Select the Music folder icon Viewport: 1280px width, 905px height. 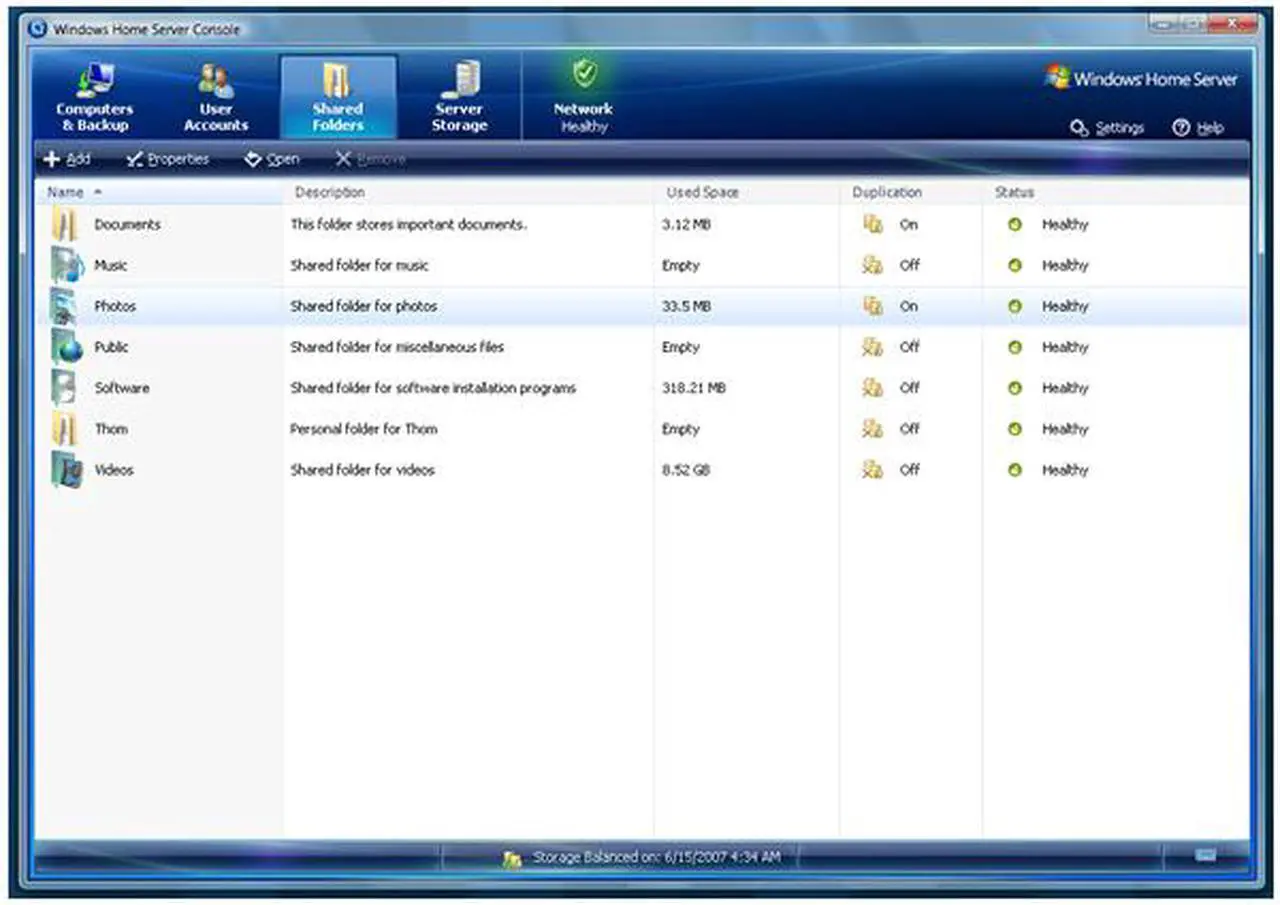(x=67, y=266)
